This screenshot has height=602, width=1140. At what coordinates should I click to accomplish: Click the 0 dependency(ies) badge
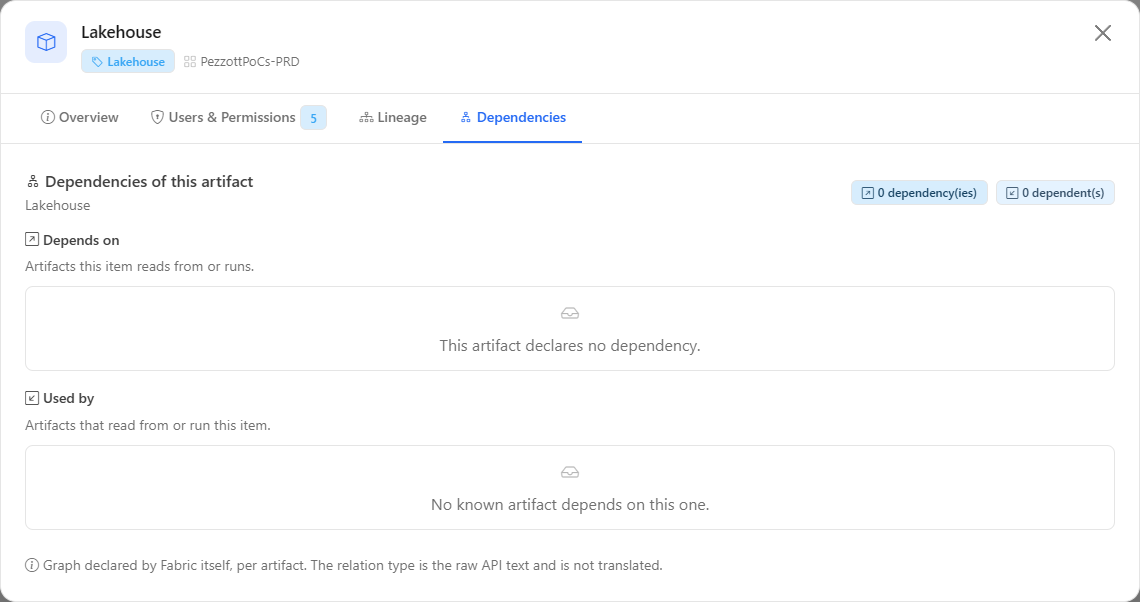coord(919,193)
